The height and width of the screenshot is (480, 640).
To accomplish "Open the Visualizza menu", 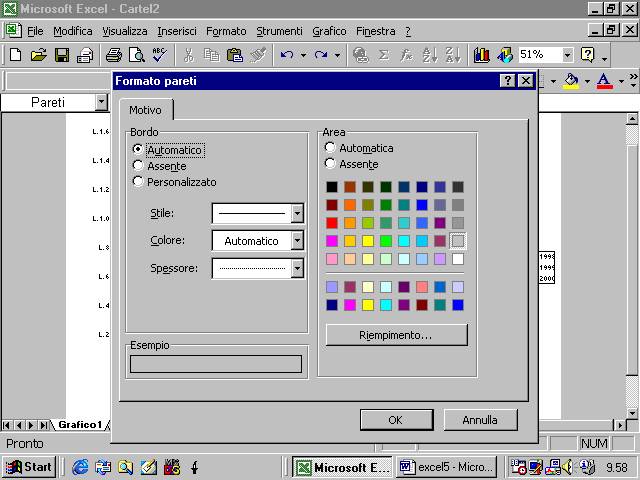I will [x=124, y=31].
